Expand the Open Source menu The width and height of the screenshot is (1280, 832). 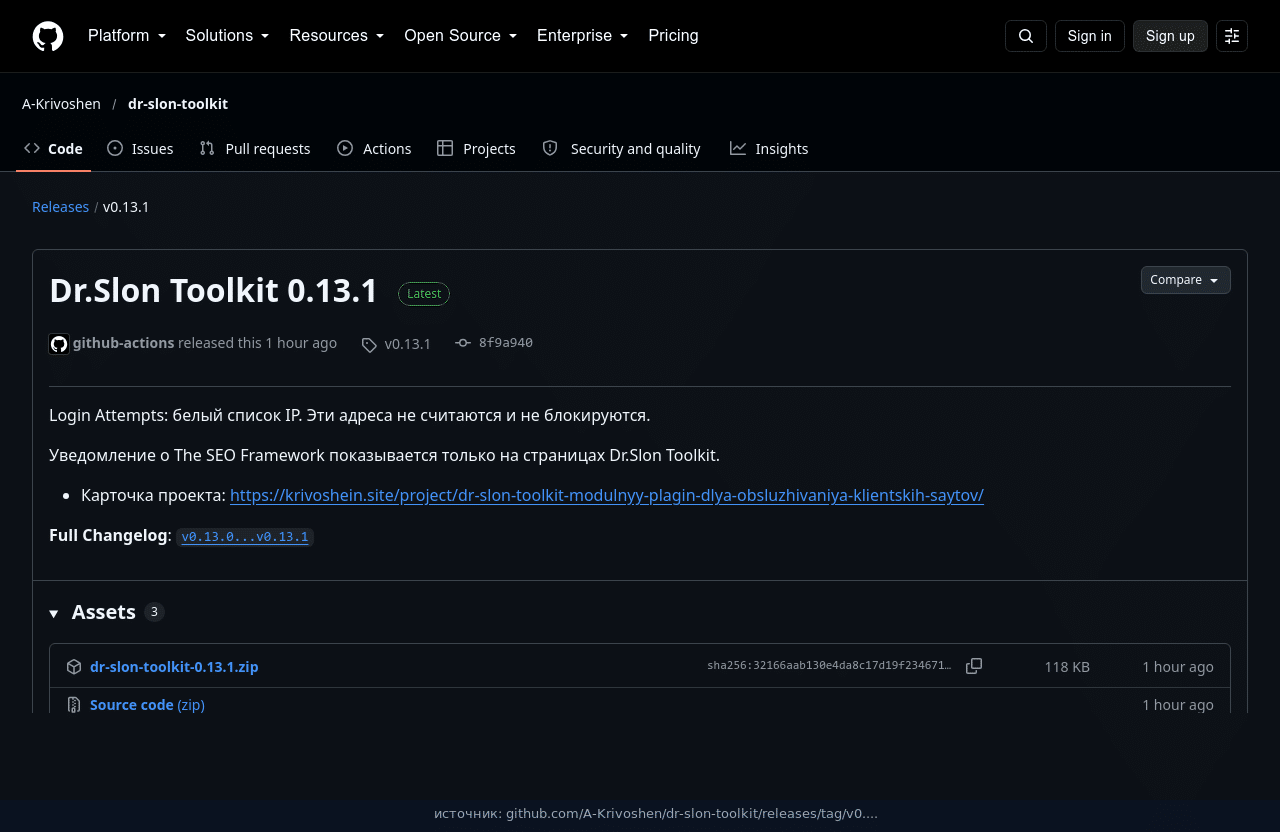[x=461, y=36]
